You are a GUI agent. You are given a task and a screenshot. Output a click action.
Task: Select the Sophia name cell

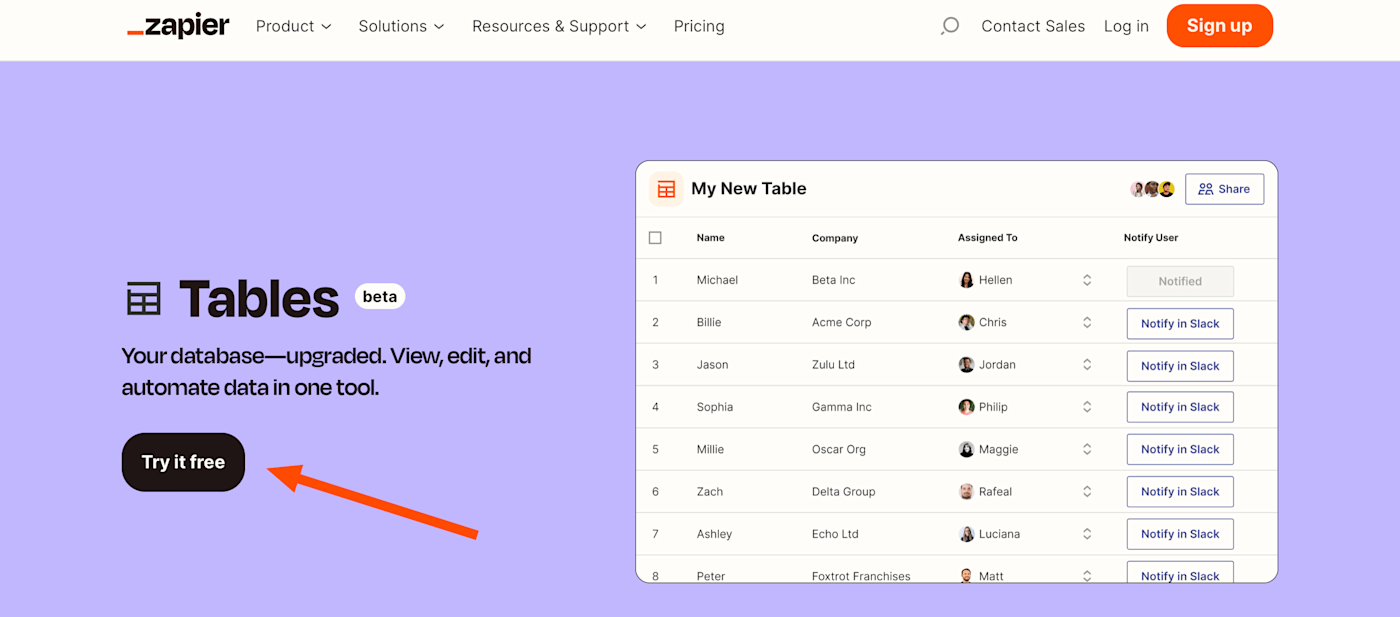point(715,407)
